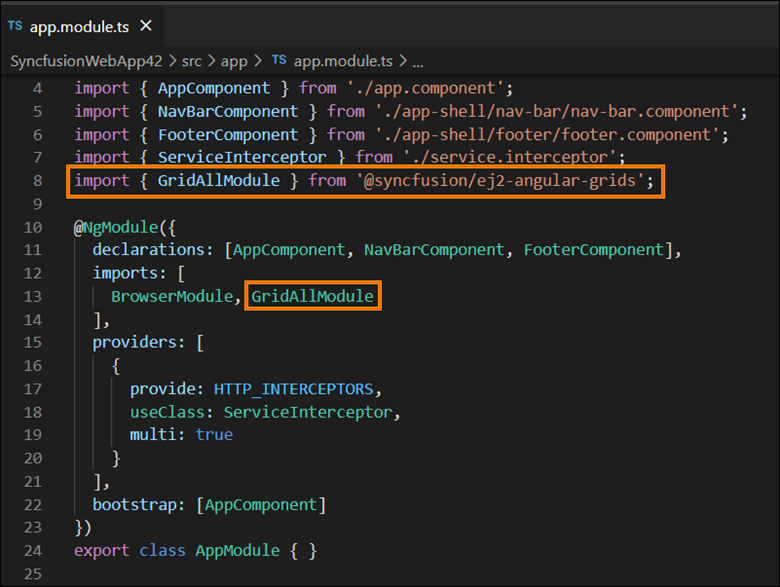Expand the app breadcrumb segment
780x587 pixels.
click(x=234, y=61)
